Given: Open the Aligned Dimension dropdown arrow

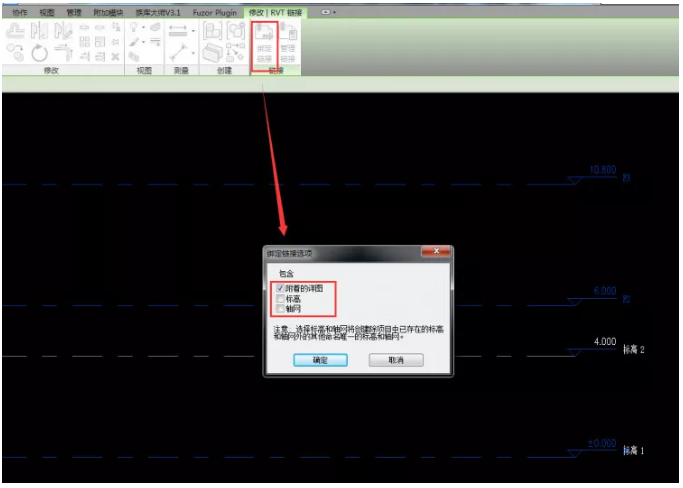Looking at the screenshot, I should click(x=193, y=30).
